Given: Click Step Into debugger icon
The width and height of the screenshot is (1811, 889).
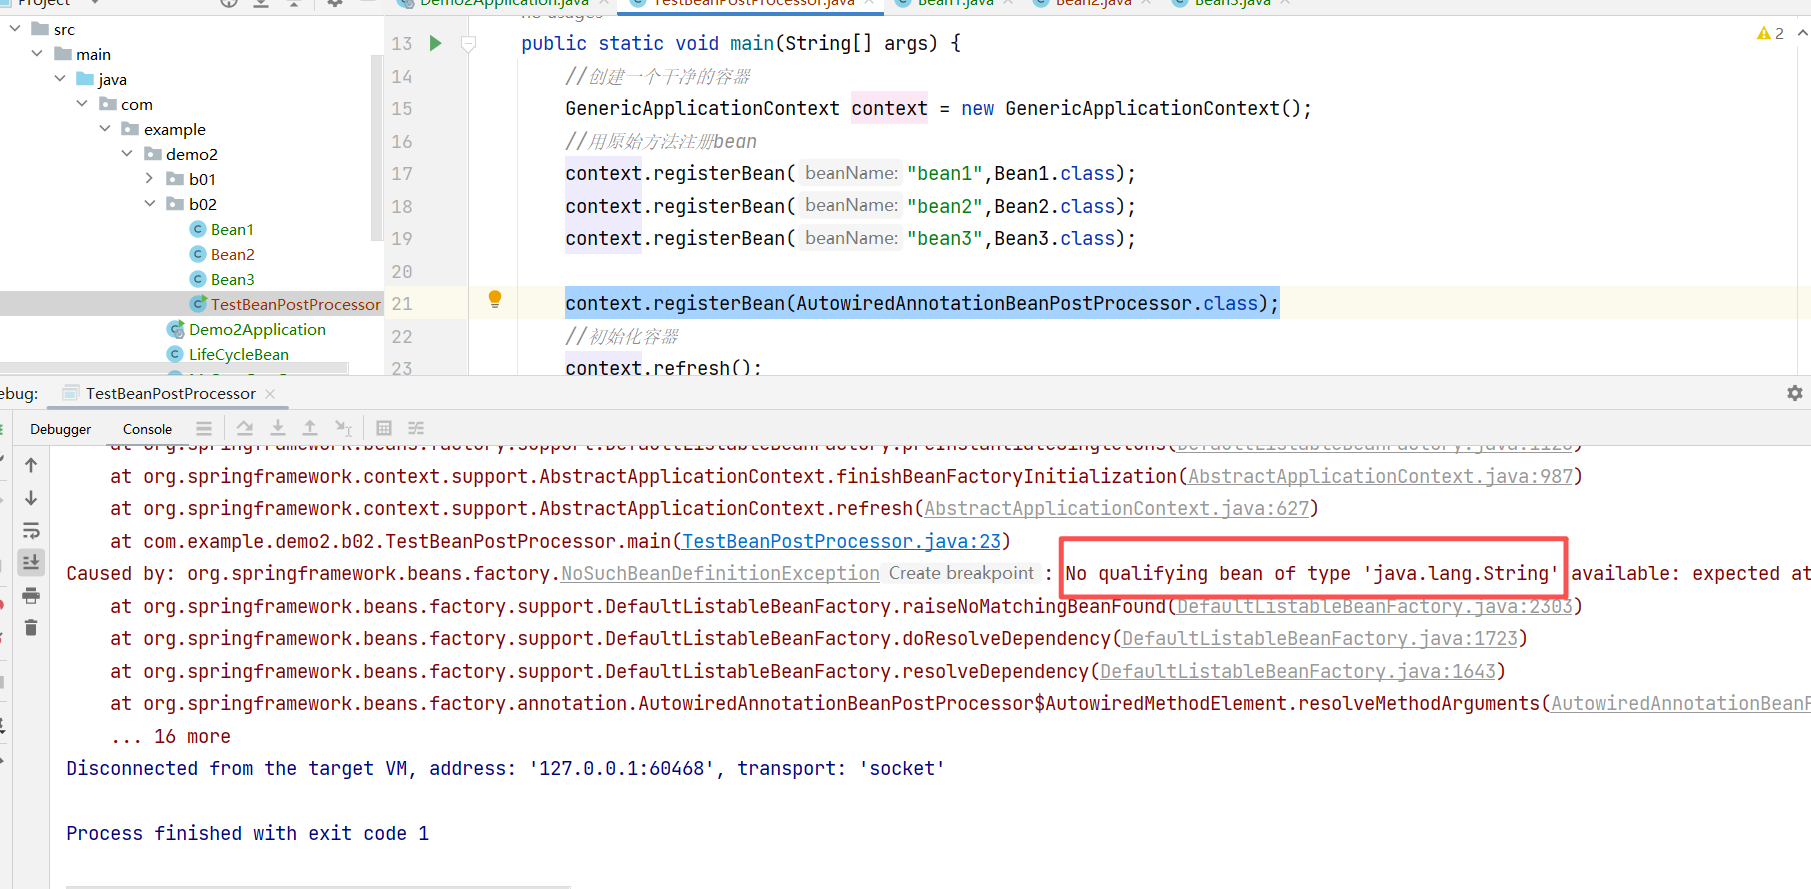Looking at the screenshot, I should 278,428.
